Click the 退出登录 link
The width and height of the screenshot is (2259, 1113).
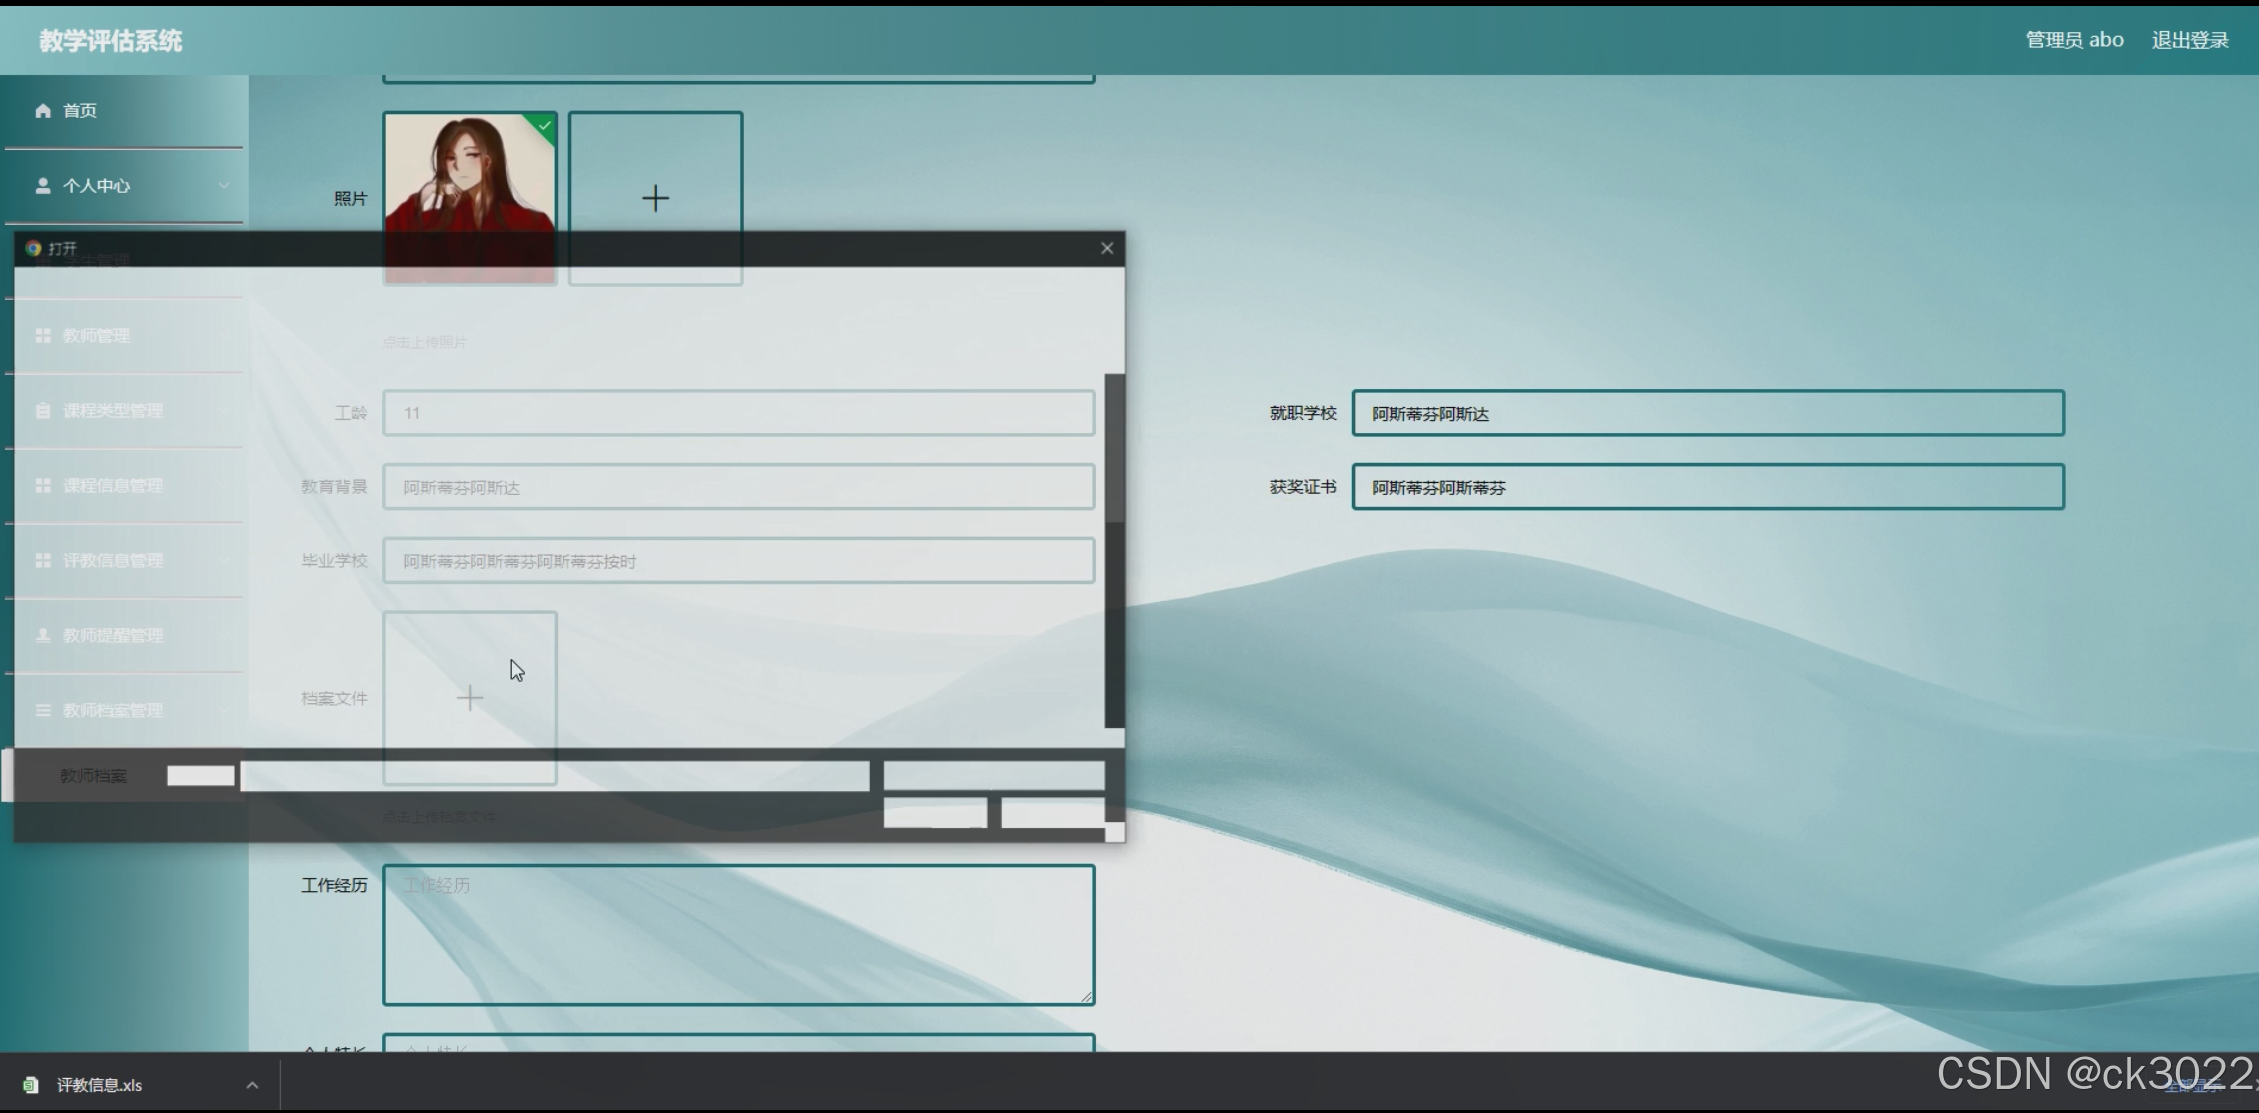[2189, 40]
